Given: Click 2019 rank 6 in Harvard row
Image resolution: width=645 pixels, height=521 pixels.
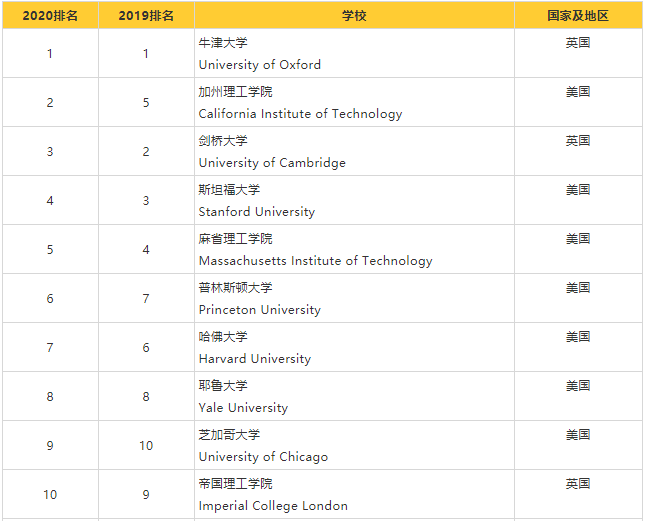Looking at the screenshot, I should point(146,347).
